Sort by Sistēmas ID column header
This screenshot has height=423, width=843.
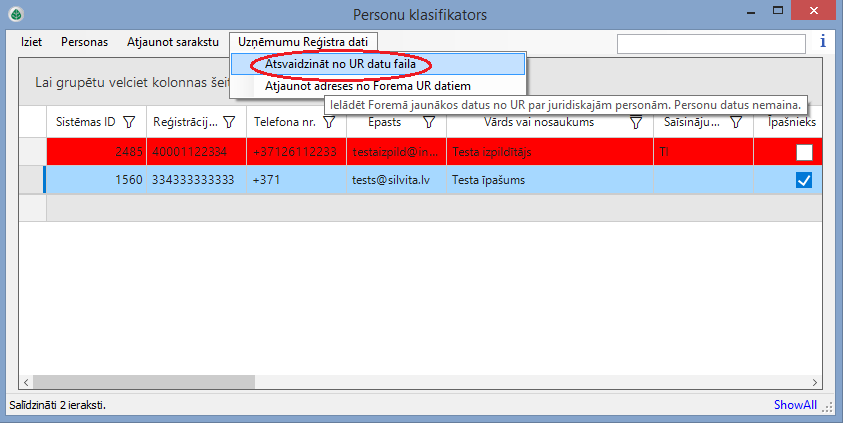85,122
